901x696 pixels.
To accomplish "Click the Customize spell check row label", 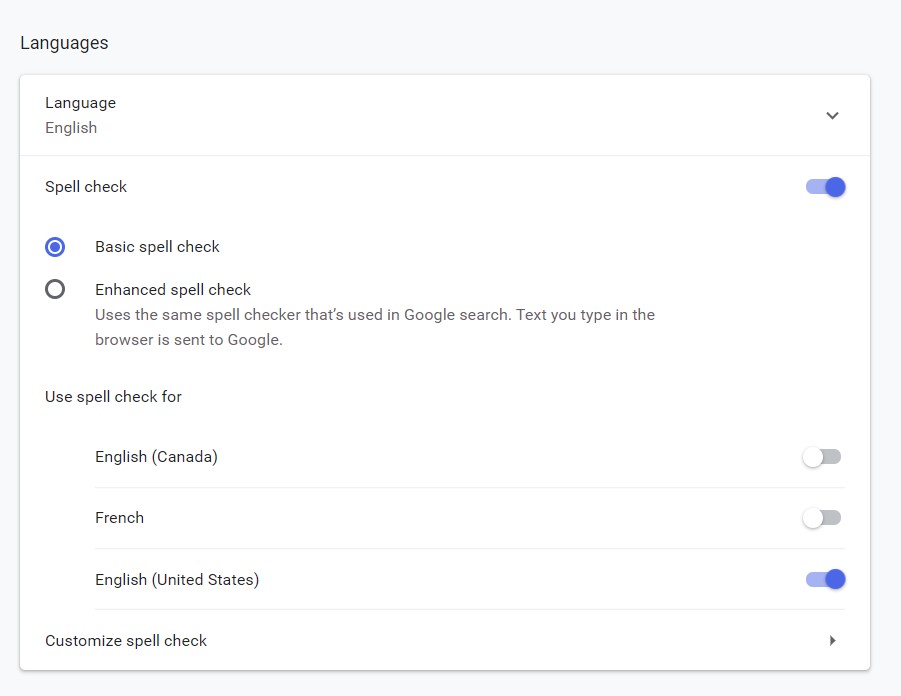I will 126,641.
